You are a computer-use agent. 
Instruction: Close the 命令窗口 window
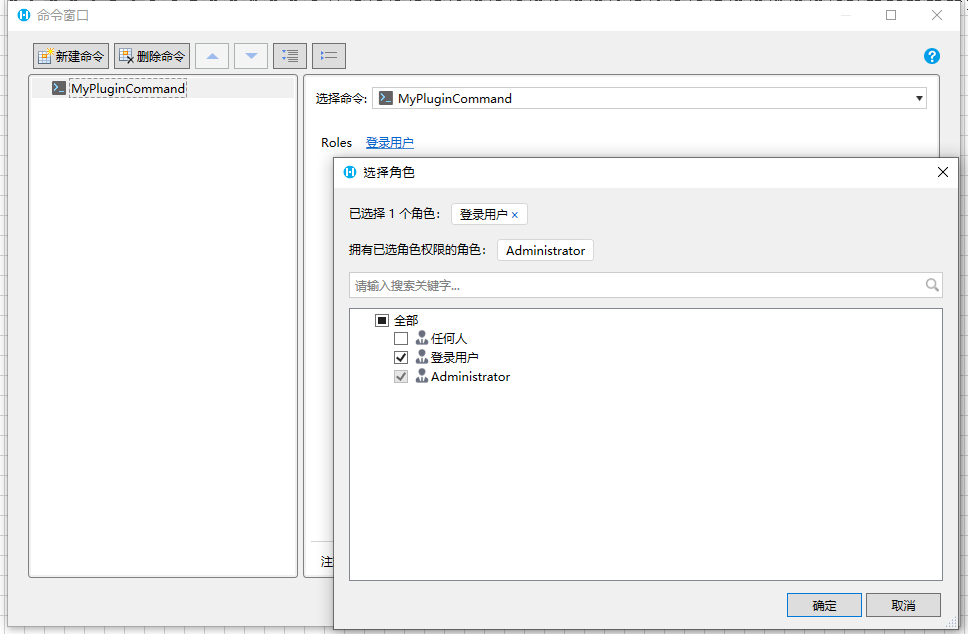click(937, 15)
